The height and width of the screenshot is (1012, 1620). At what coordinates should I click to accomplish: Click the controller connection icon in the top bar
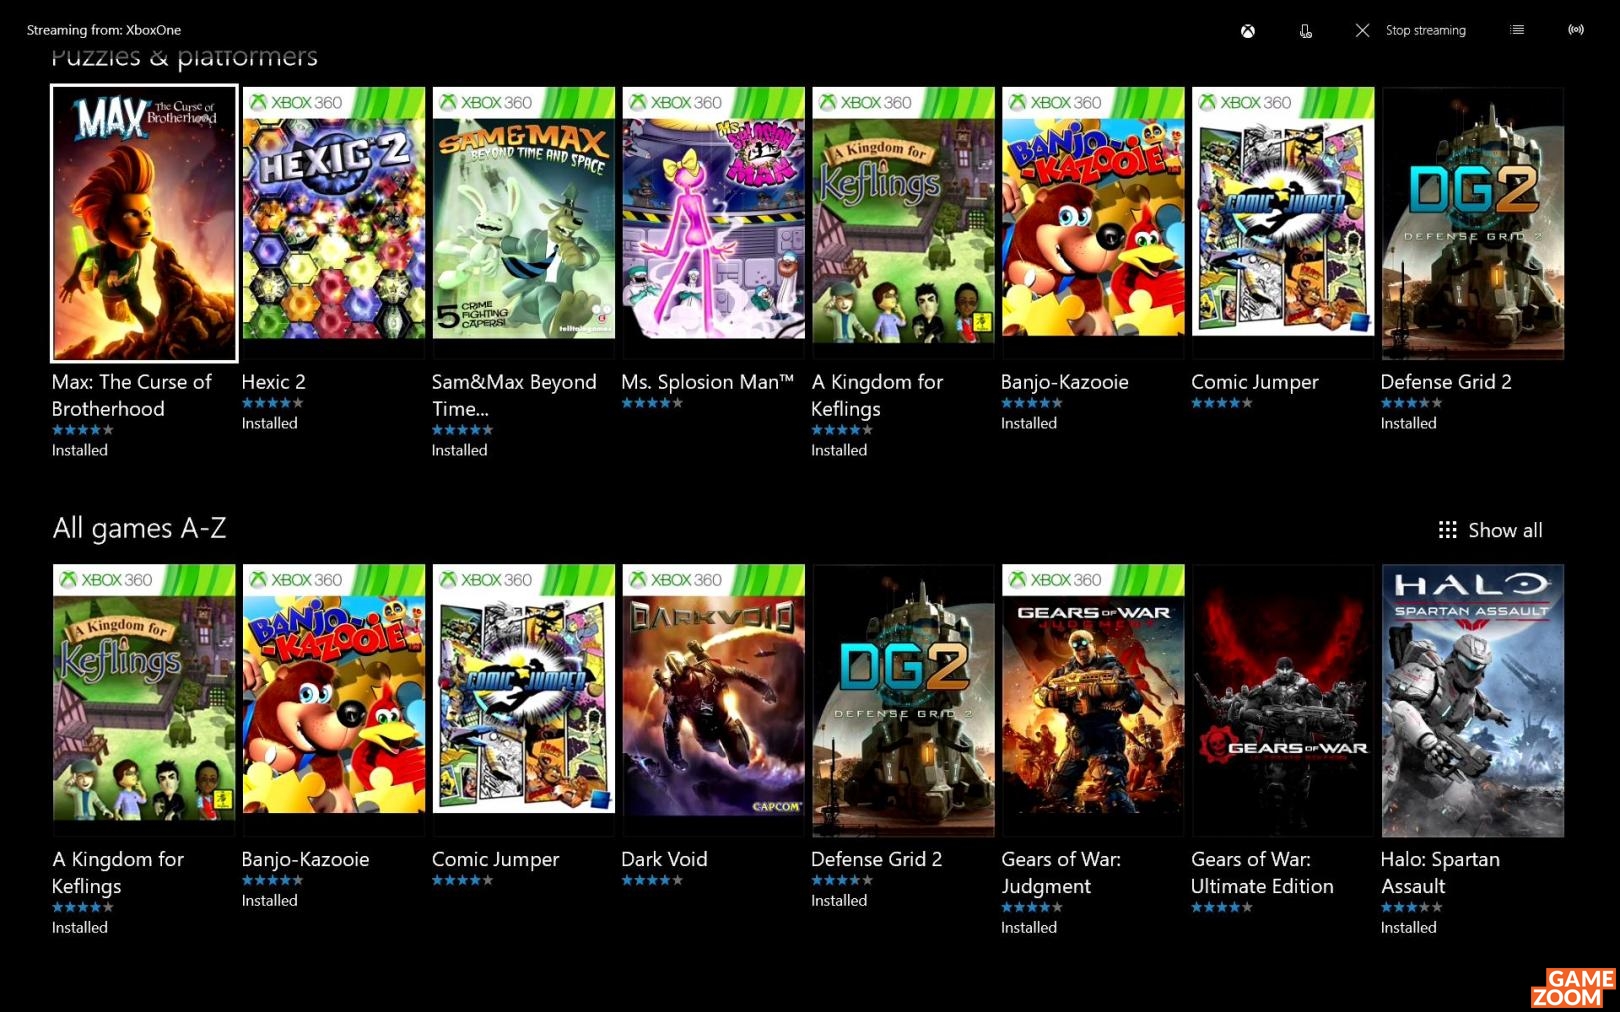(1306, 31)
